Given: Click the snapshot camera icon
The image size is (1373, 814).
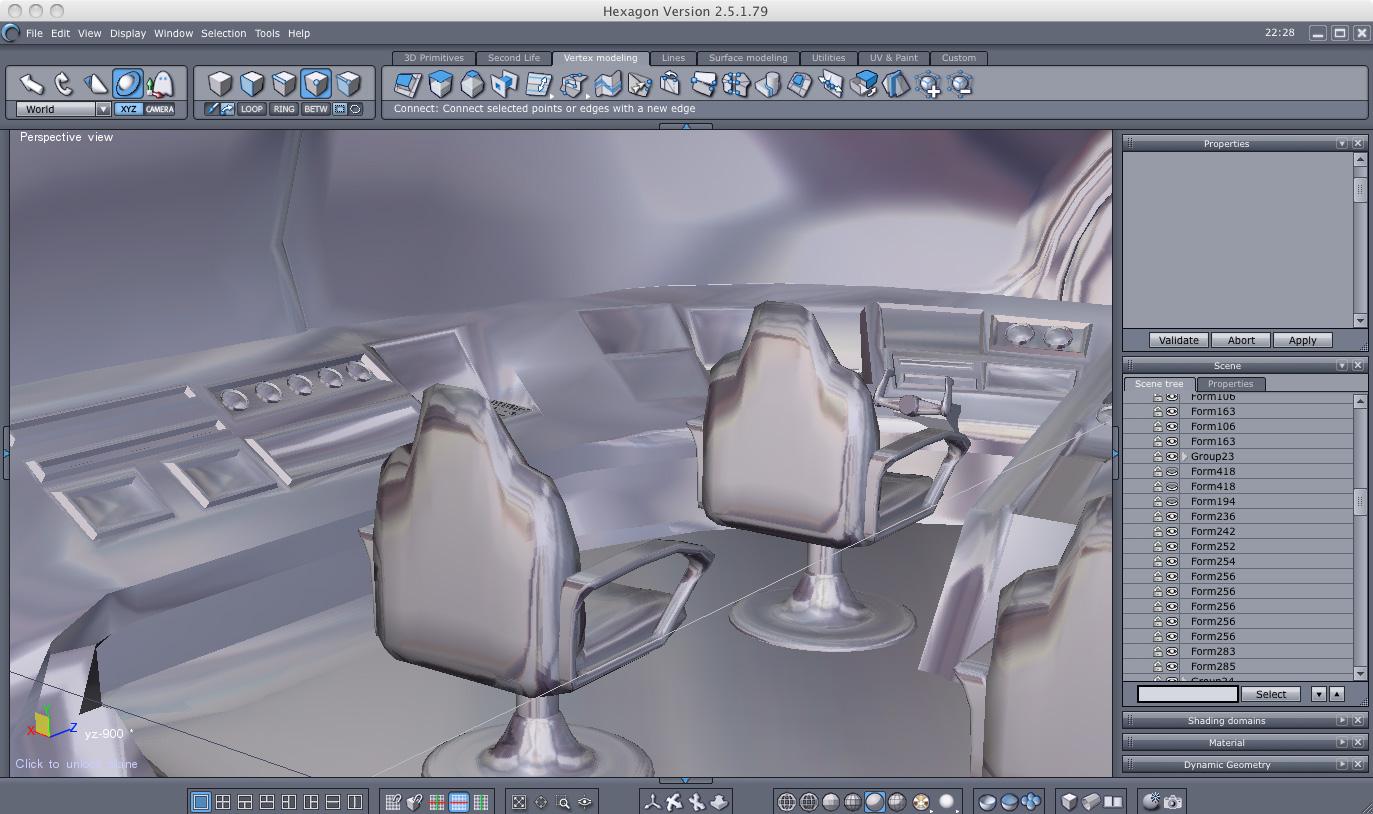Looking at the screenshot, I should tap(1173, 801).
